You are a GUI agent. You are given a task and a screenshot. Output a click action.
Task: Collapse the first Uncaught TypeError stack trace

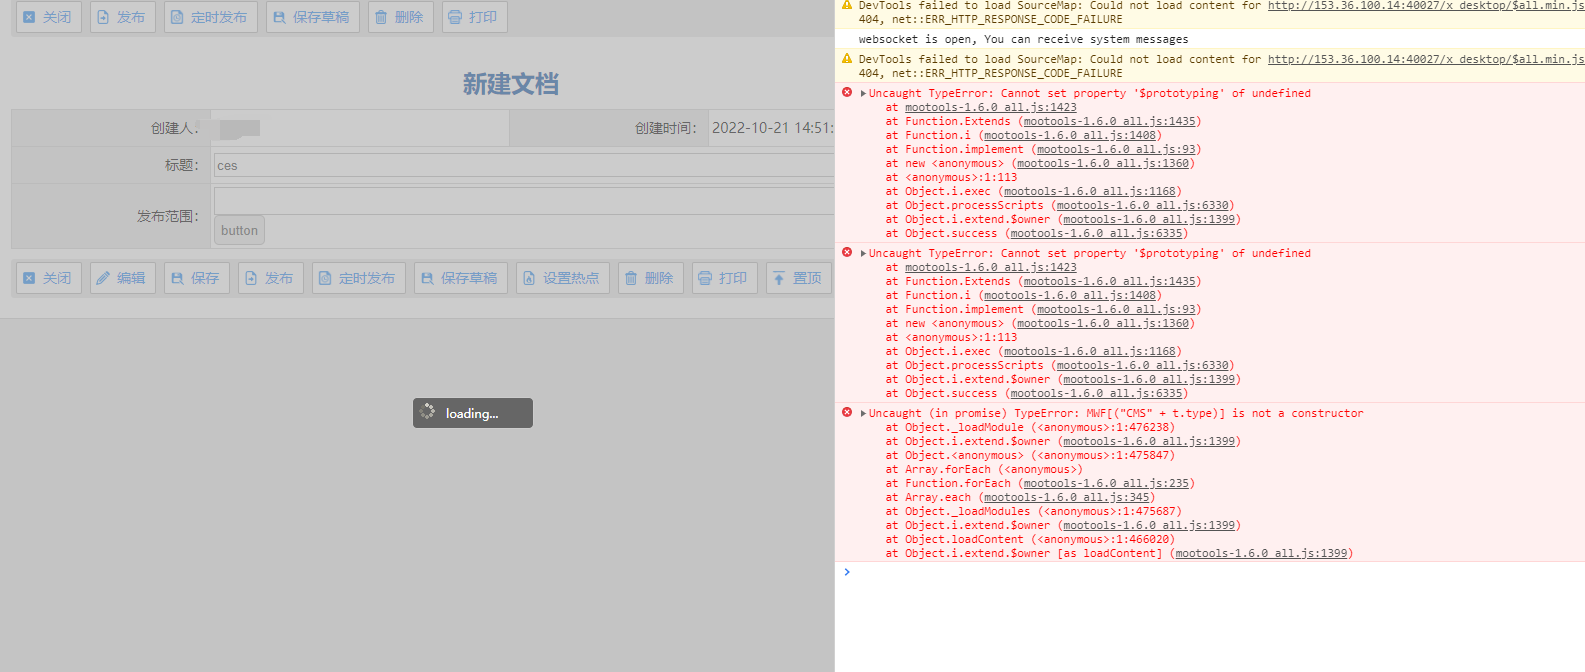(x=863, y=93)
